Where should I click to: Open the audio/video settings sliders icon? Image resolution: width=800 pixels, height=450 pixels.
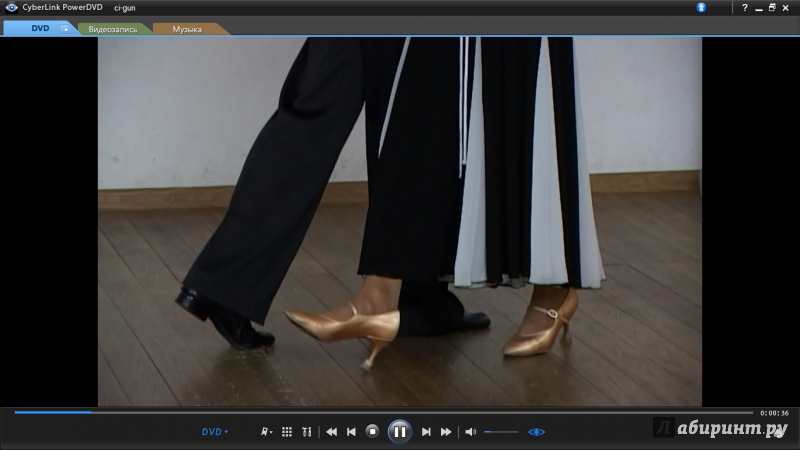307,431
